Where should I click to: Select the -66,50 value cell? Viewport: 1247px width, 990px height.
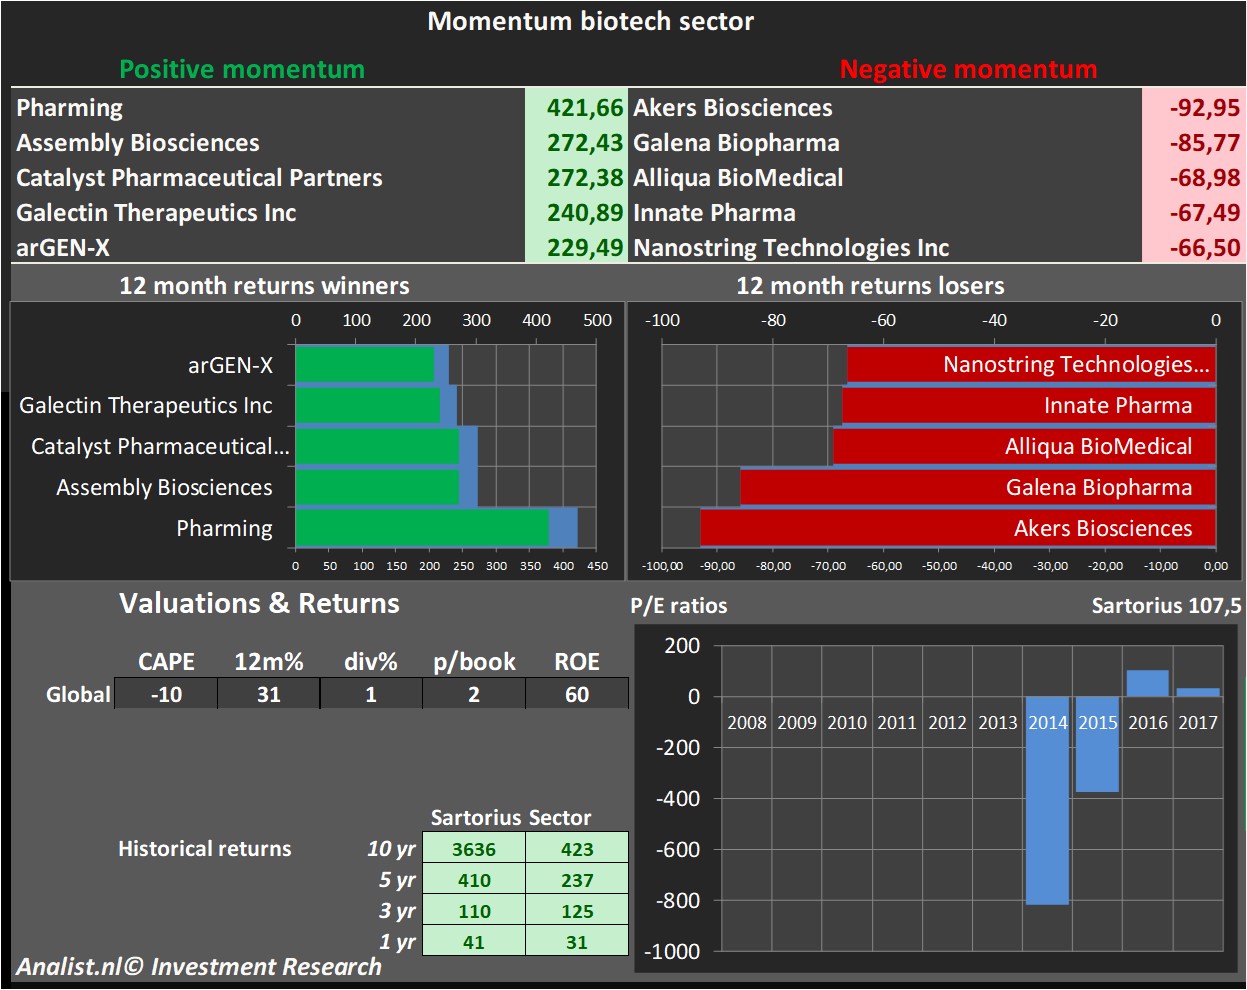click(1193, 247)
